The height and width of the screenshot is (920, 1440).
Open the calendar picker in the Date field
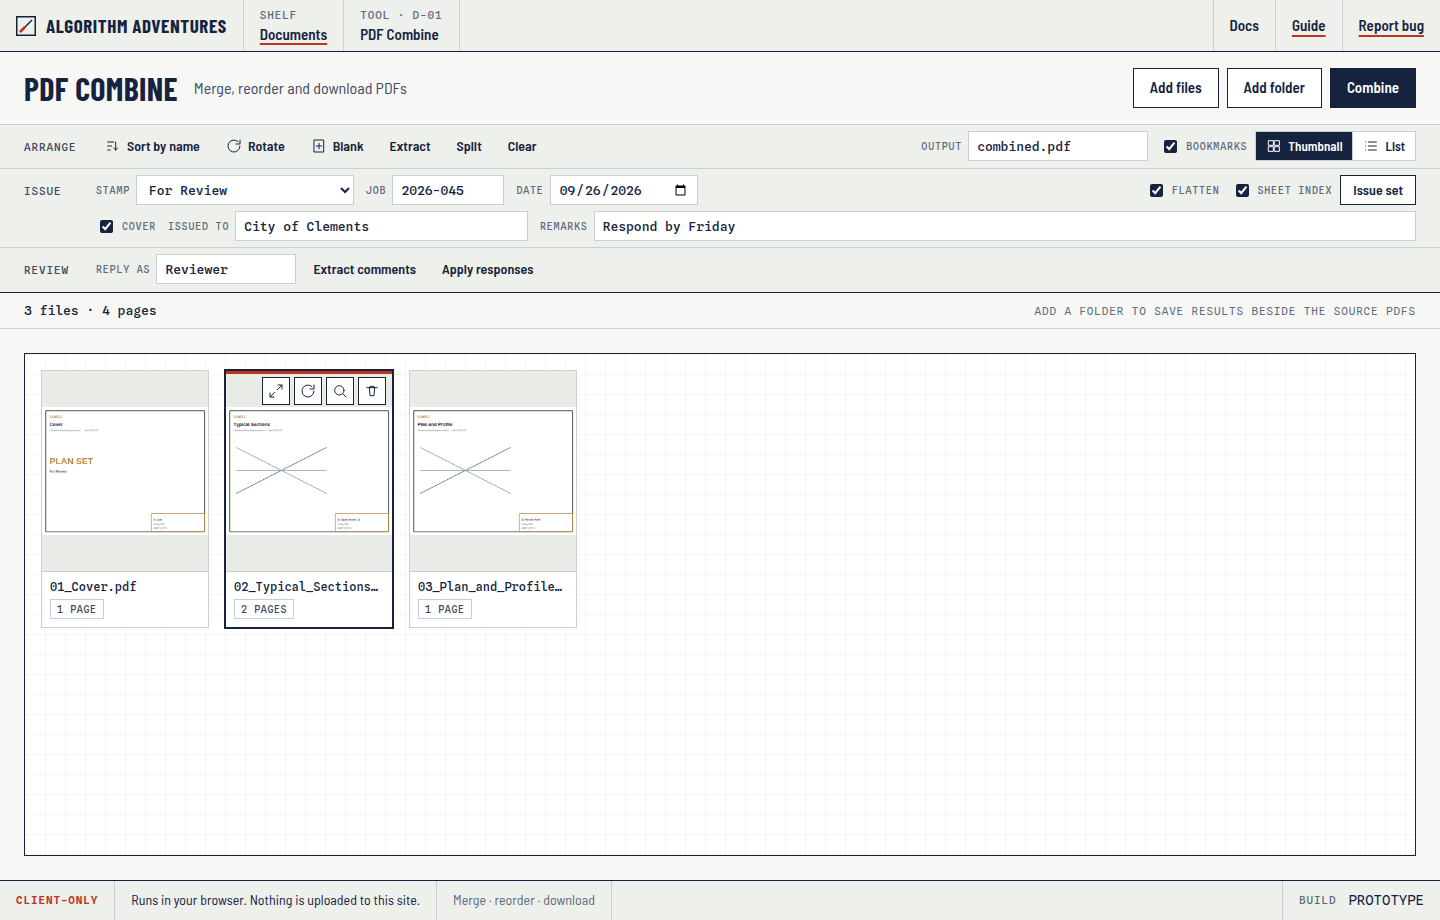(681, 190)
